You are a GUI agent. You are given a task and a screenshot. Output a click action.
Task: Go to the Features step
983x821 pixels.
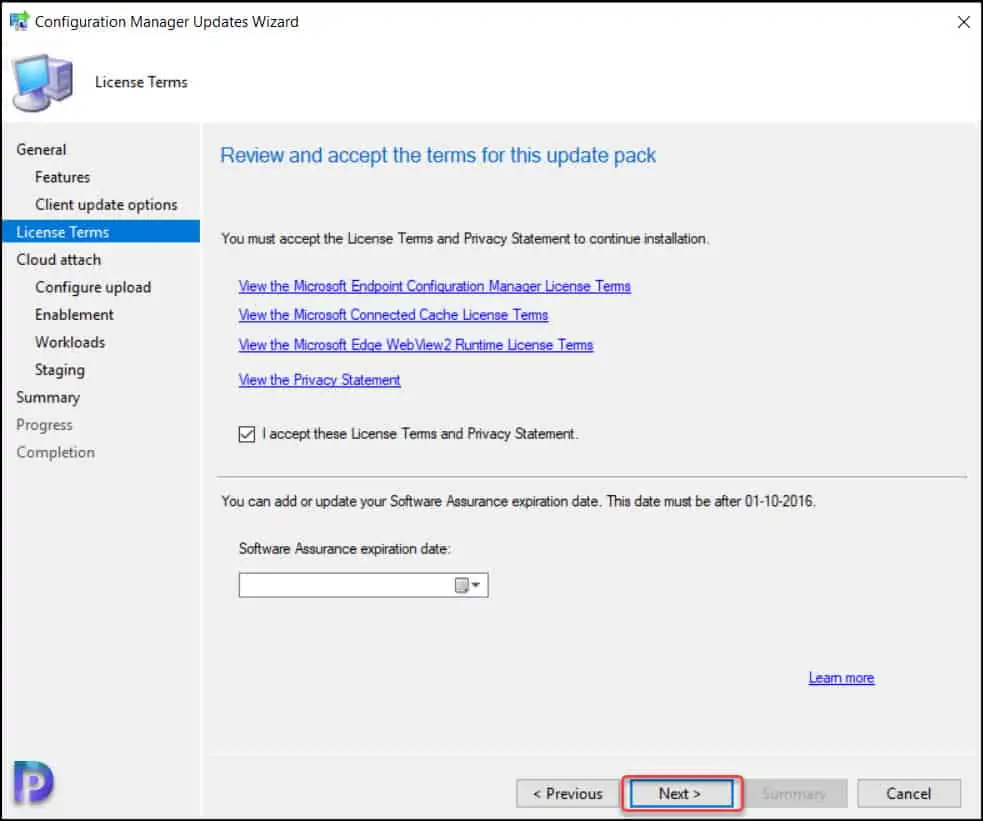click(x=62, y=177)
